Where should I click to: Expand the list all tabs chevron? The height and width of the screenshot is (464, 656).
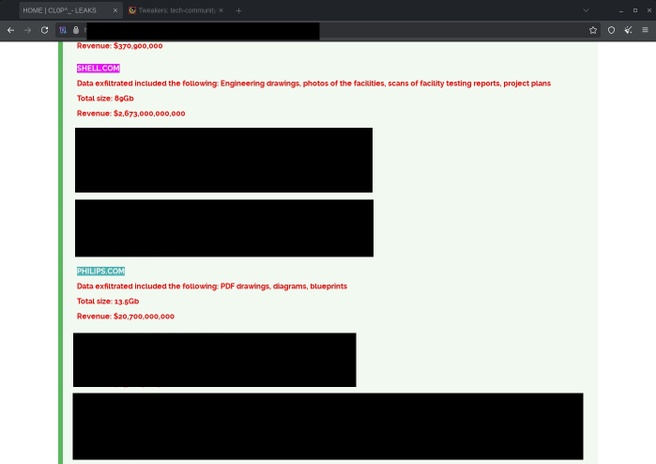pos(586,10)
